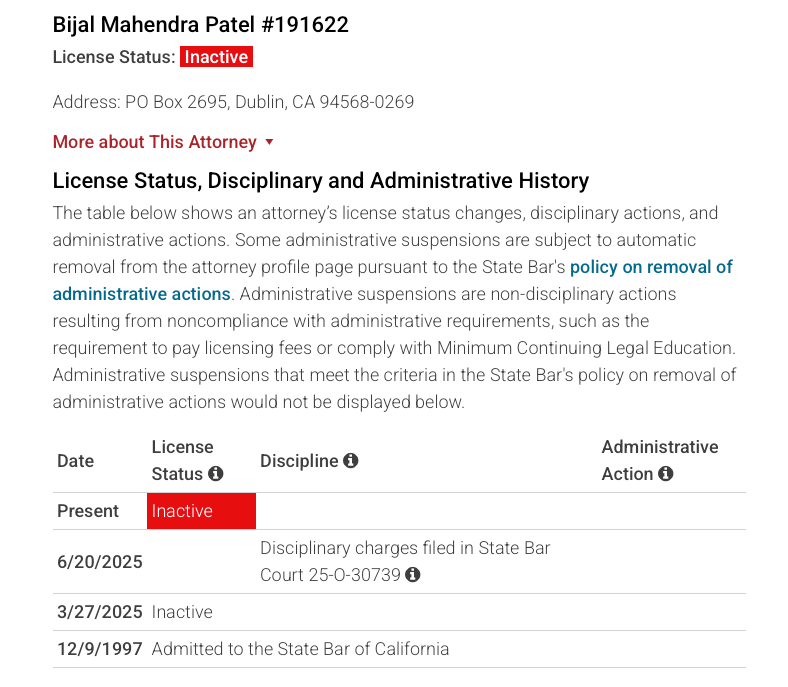Click the Disciplinary charges filed in State Bar Court text

coord(405,548)
